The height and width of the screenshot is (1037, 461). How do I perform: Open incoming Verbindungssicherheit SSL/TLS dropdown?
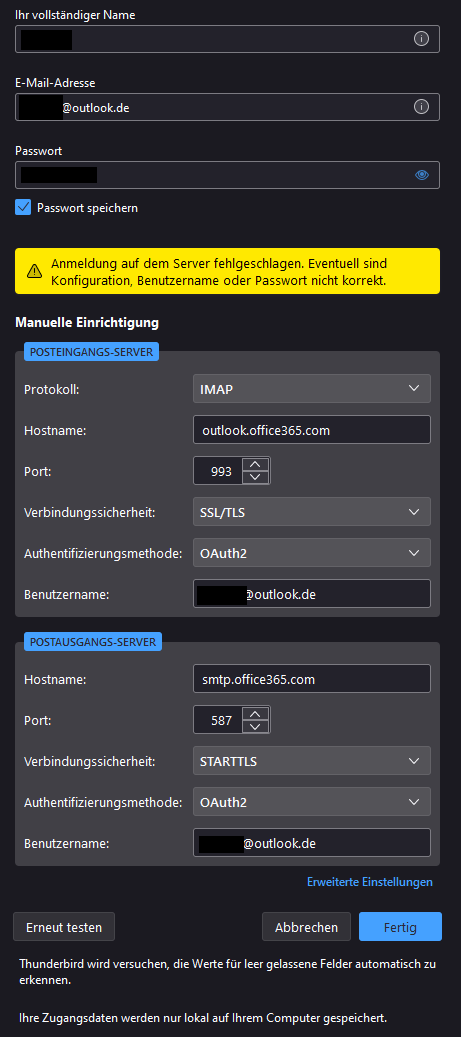tap(312, 512)
